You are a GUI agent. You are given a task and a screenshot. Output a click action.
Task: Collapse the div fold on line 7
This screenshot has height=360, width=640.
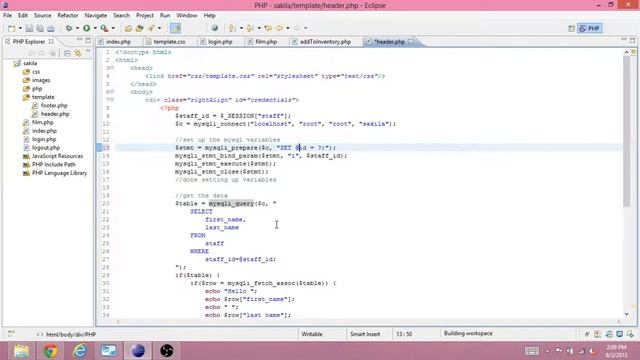(112, 100)
